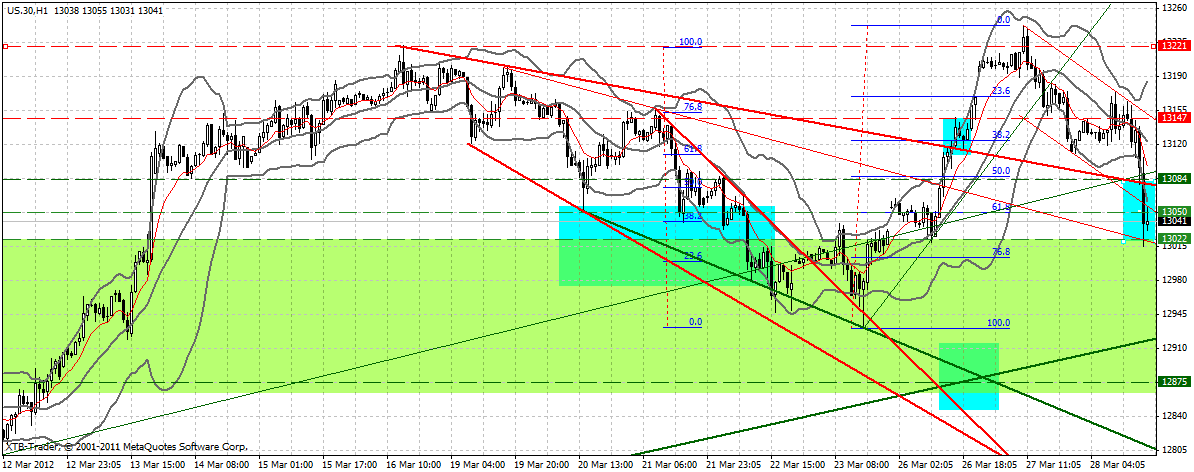Image resolution: width=1194 pixels, height=472 pixels.
Task: Click the 100.0 Fibonacci label near 12945 level
Action: pyautogui.click(x=998, y=323)
